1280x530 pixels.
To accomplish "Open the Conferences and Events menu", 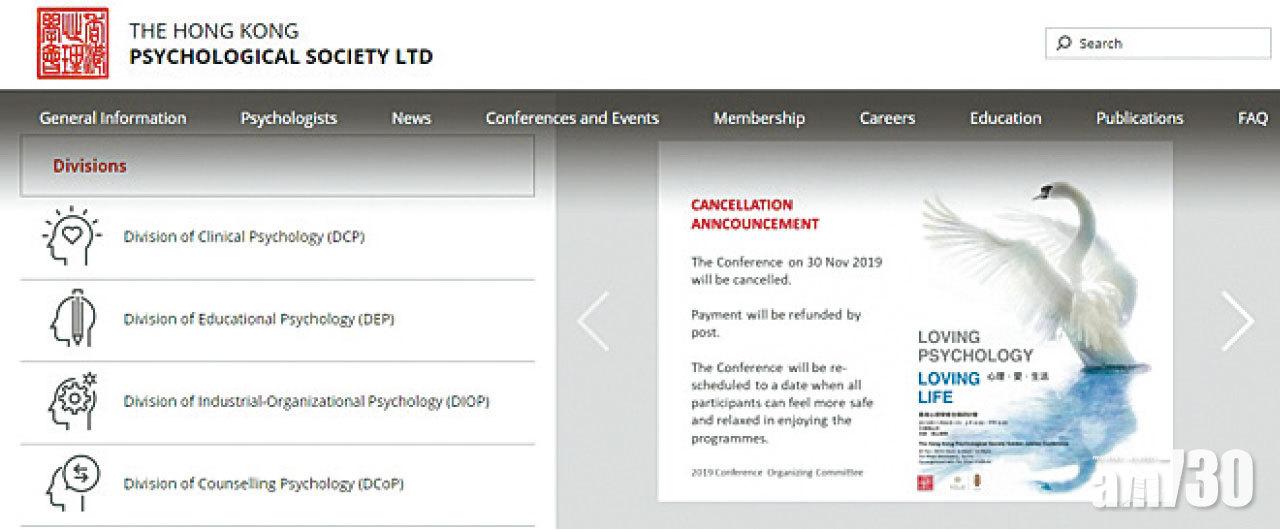I will [572, 118].
